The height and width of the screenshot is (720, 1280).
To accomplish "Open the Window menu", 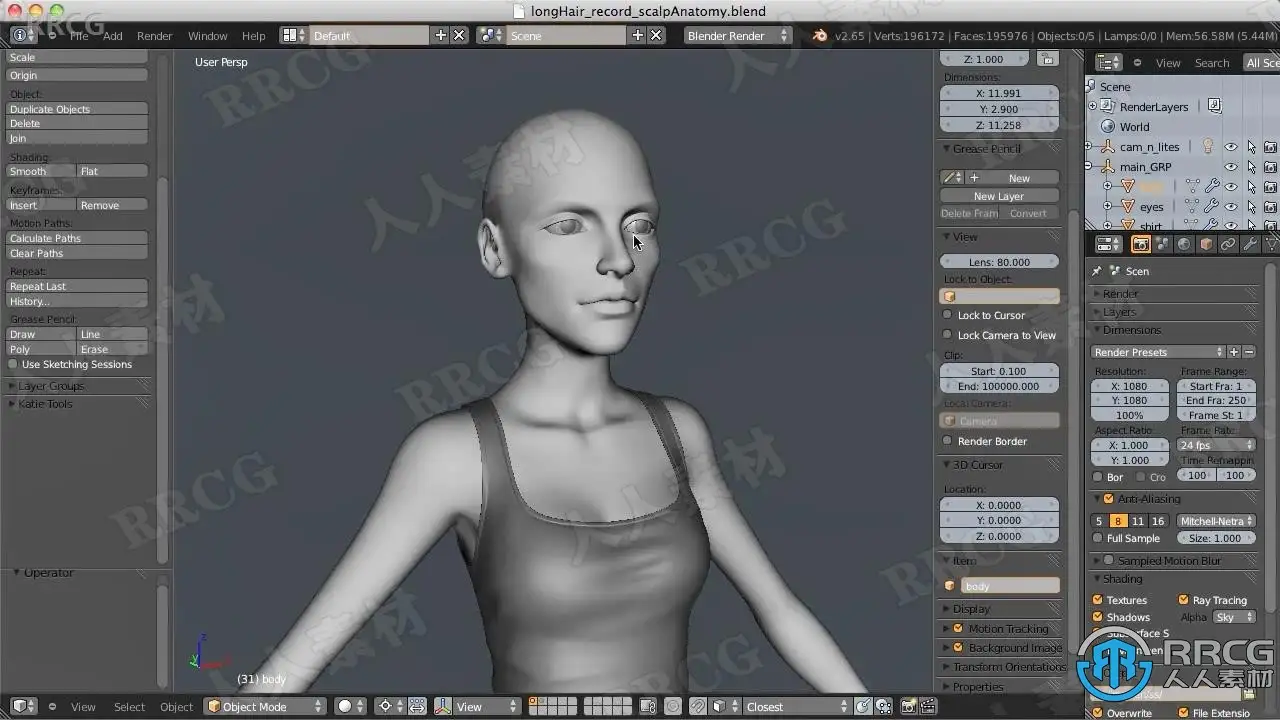I will click(x=208, y=35).
